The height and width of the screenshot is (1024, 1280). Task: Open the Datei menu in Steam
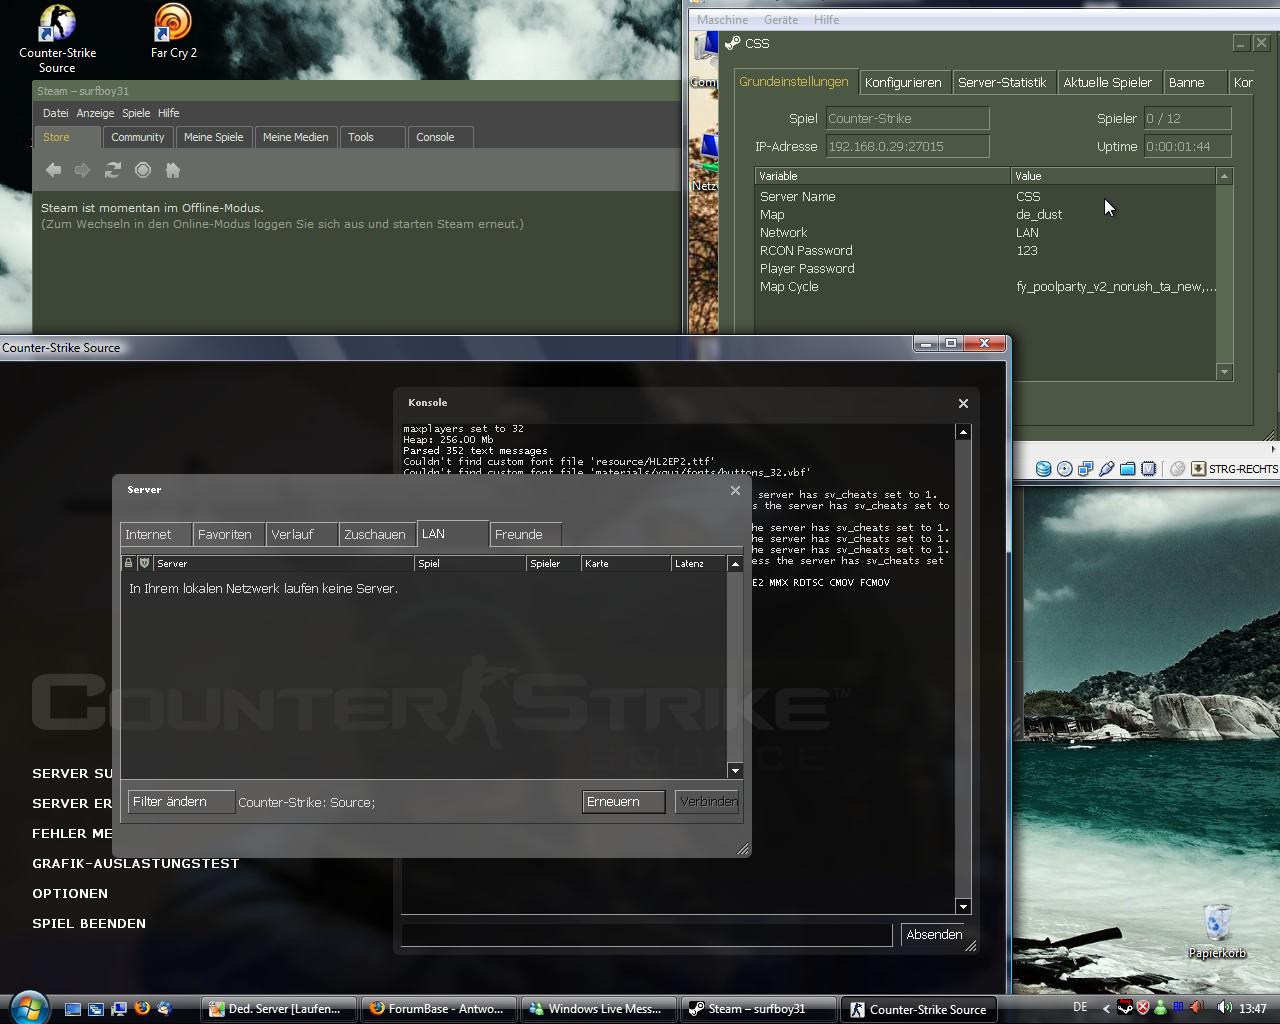[x=56, y=113]
